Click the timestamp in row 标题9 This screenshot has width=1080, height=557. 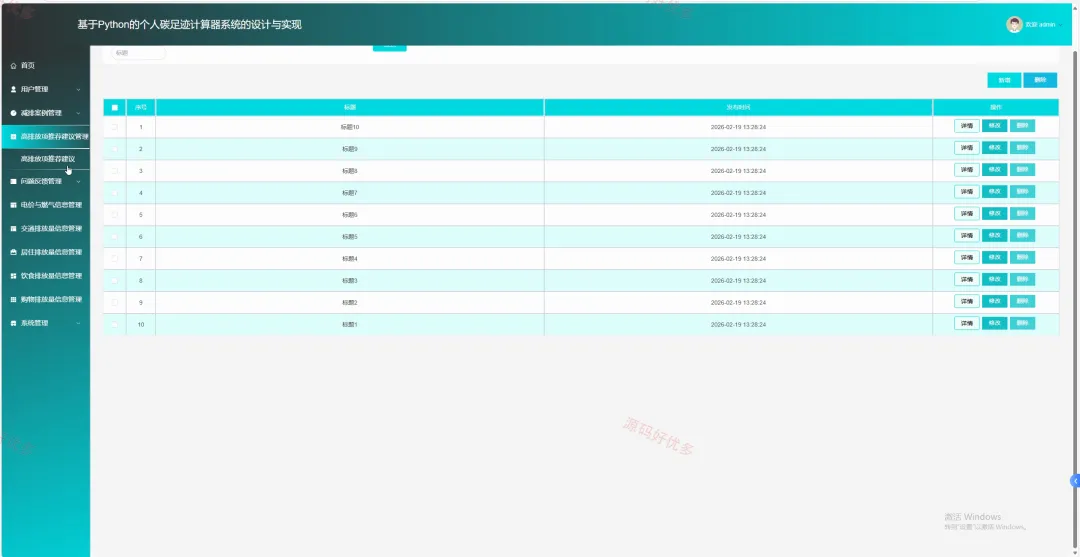(738, 149)
